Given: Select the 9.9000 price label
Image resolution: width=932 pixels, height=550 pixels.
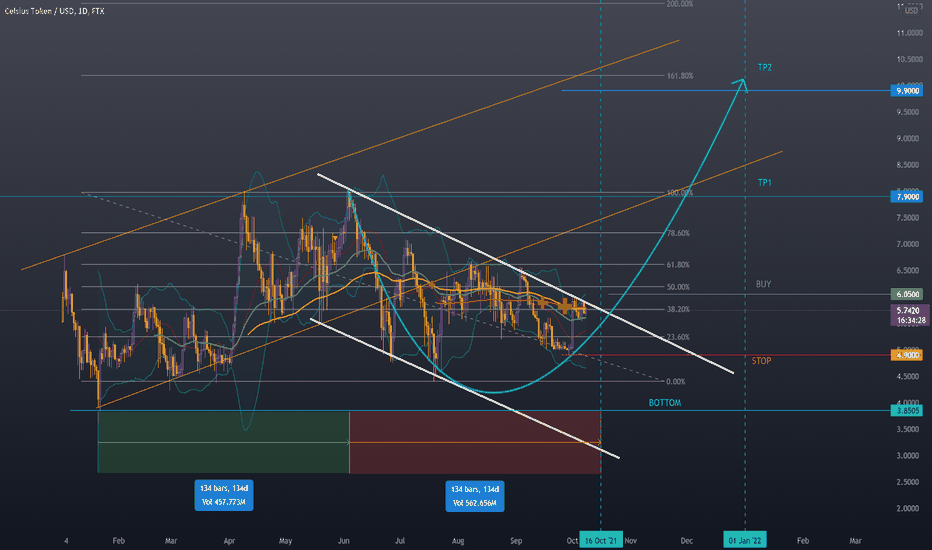Looking at the screenshot, I should pos(906,91).
